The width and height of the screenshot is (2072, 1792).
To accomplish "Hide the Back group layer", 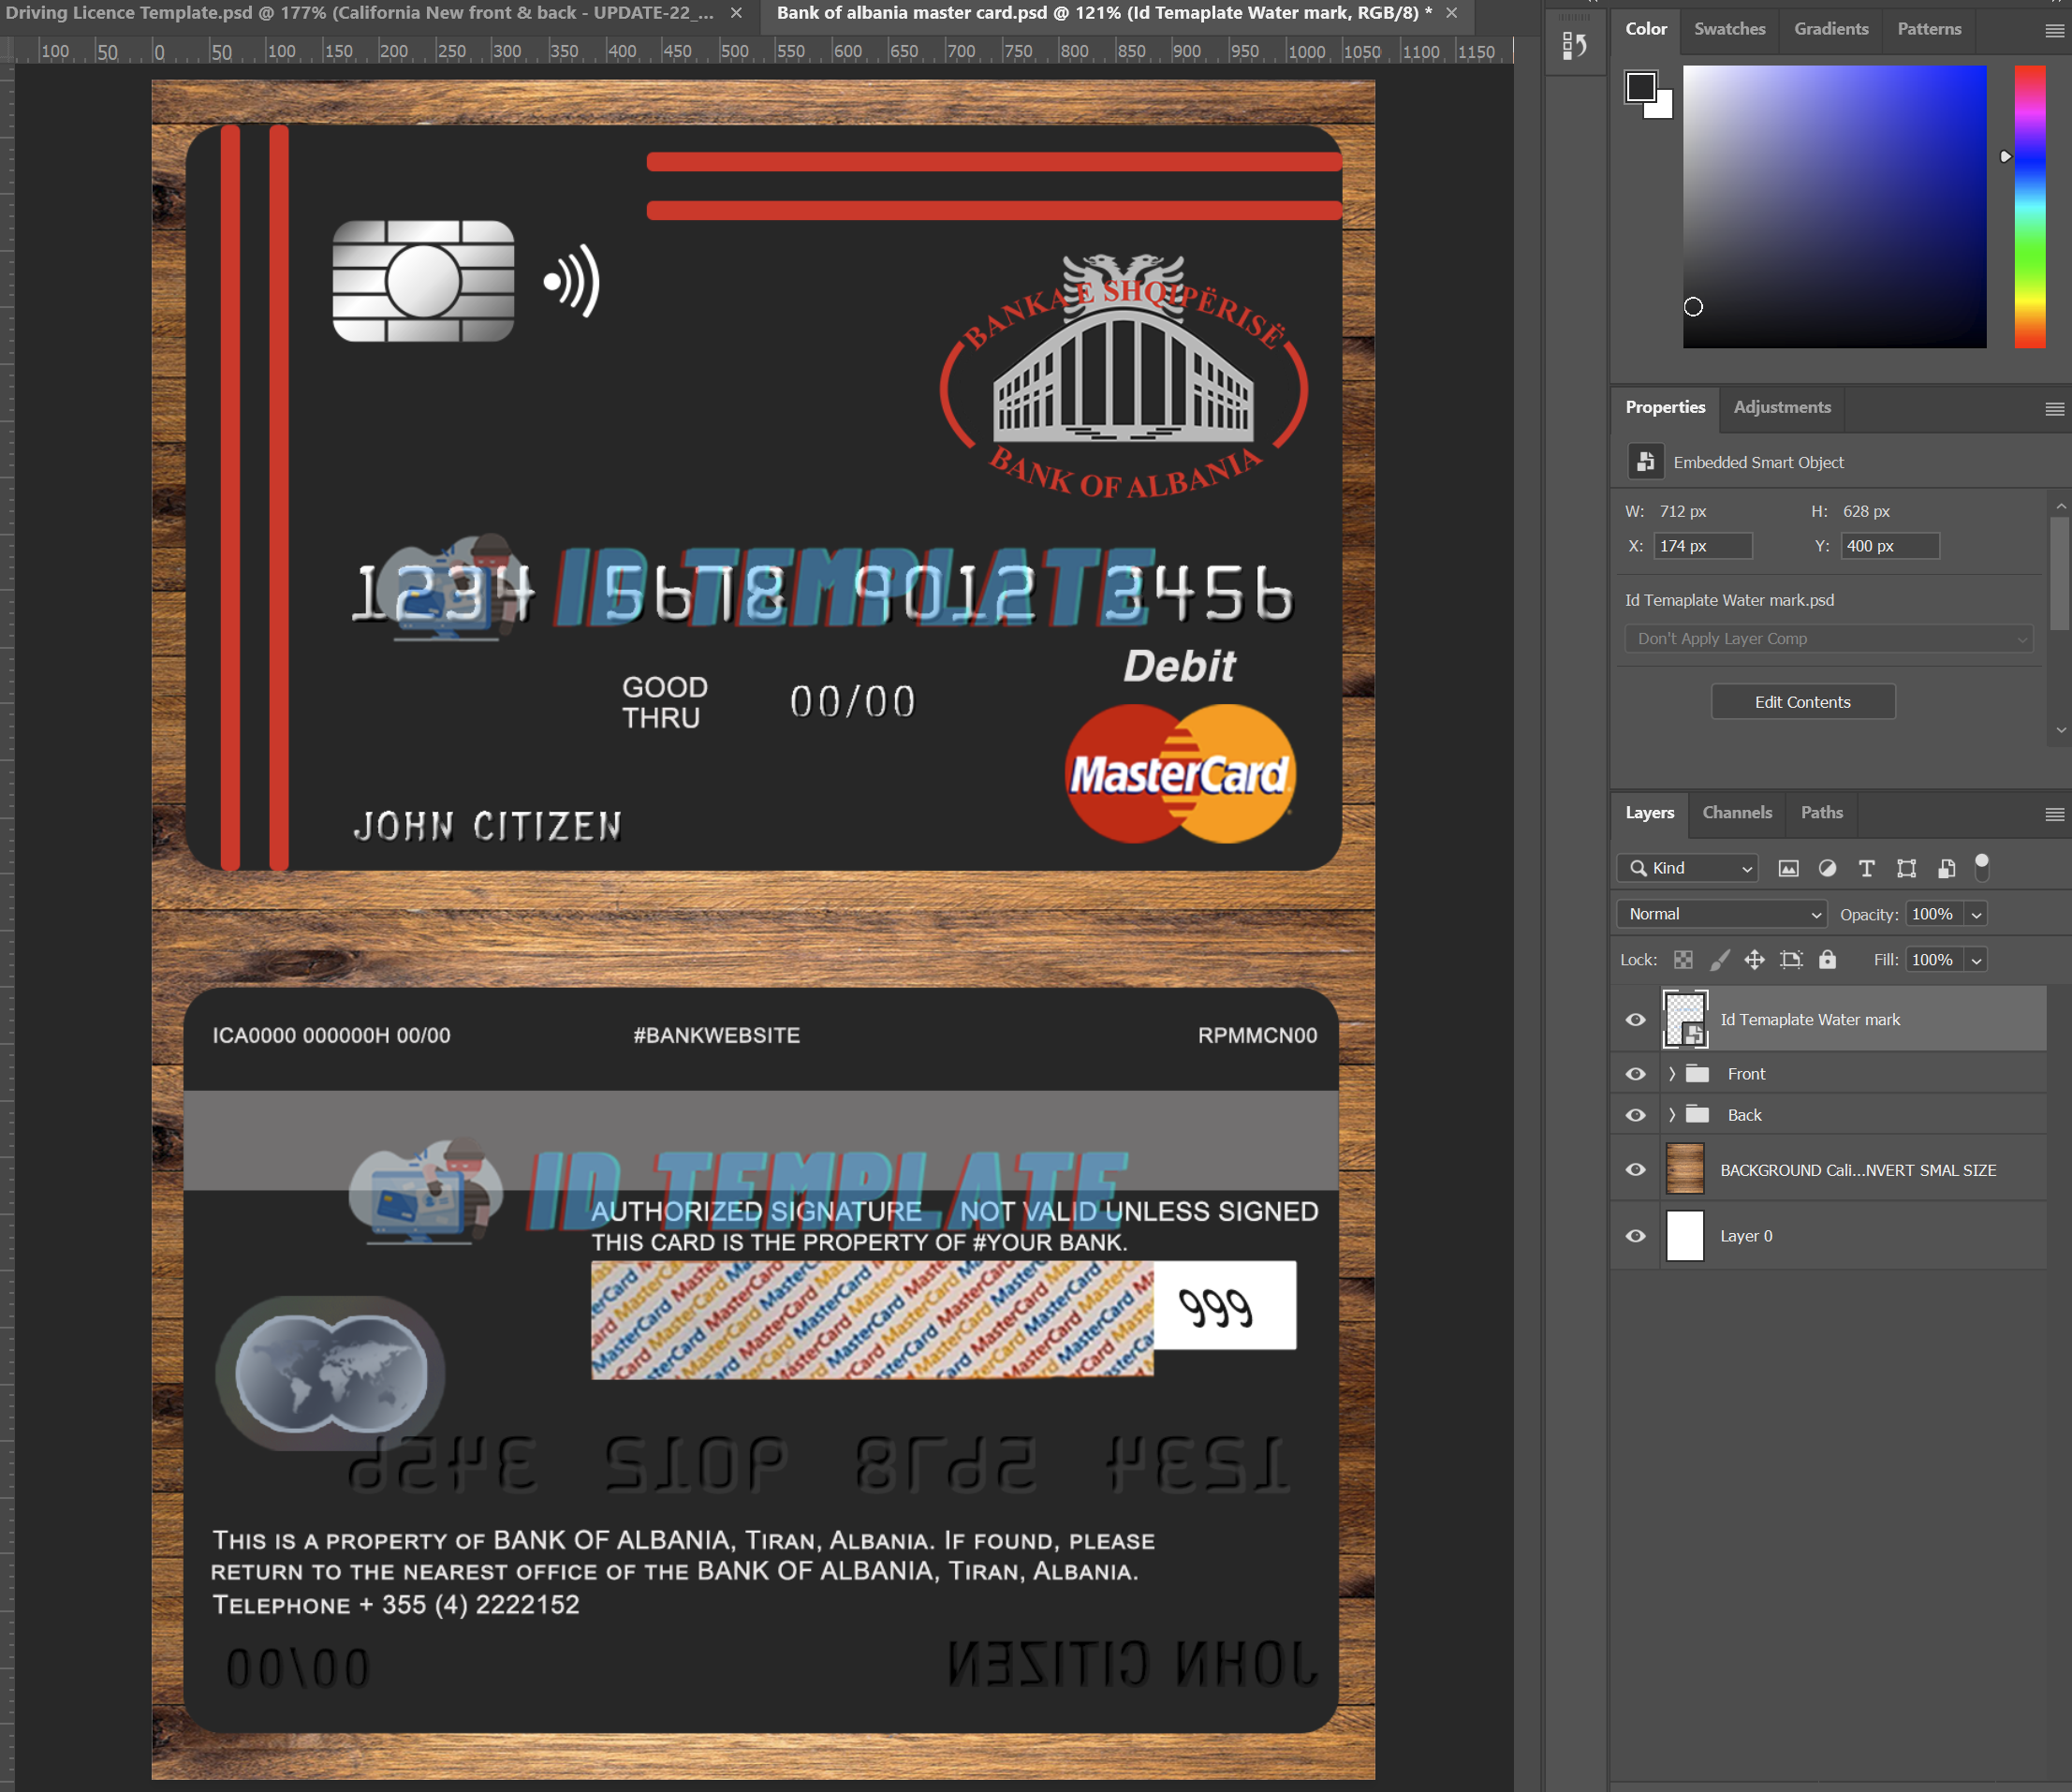I will (x=1635, y=1115).
